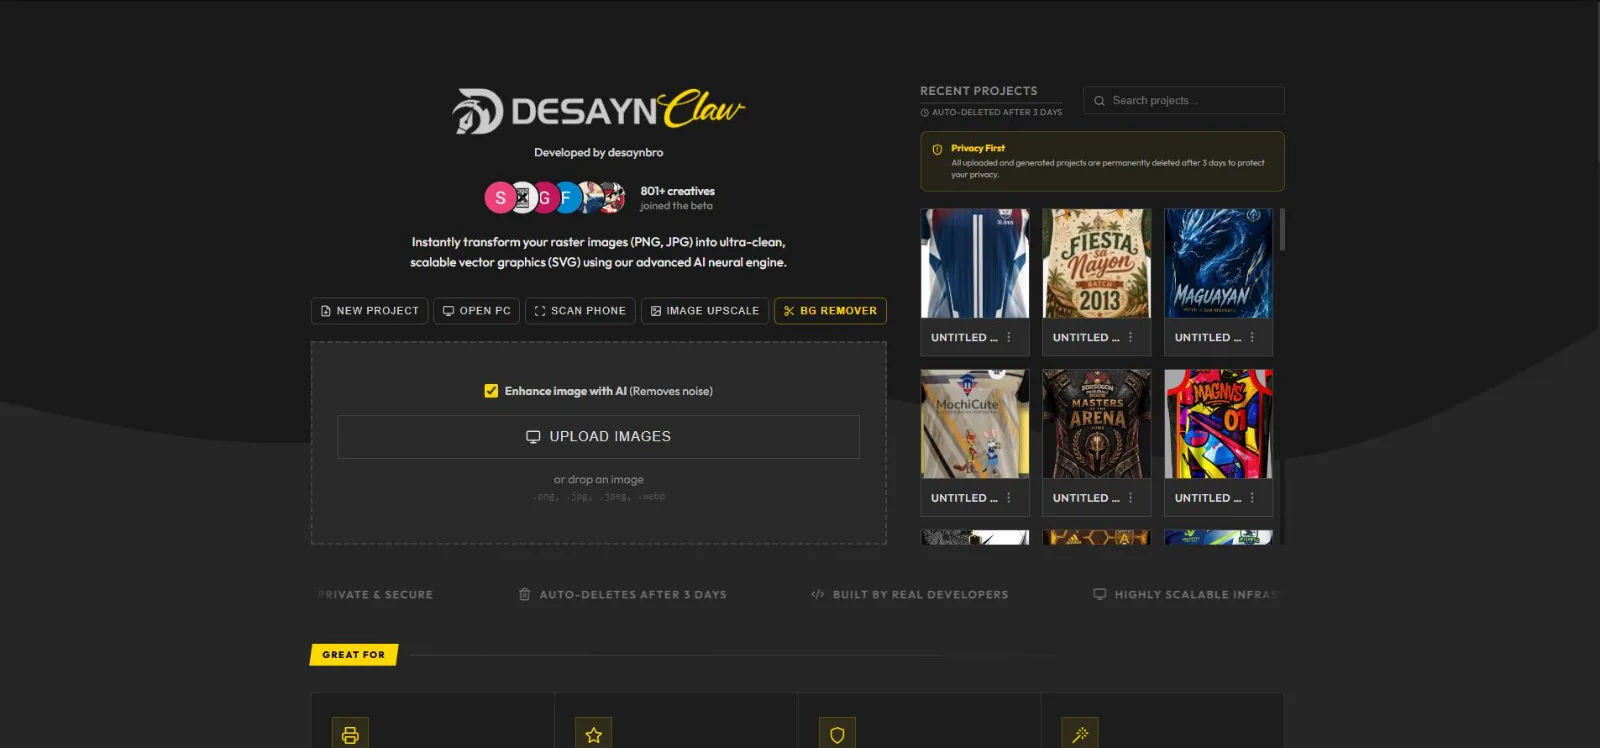Click the magic wand icon card
Image resolution: width=1600 pixels, height=748 pixels.
1080,735
